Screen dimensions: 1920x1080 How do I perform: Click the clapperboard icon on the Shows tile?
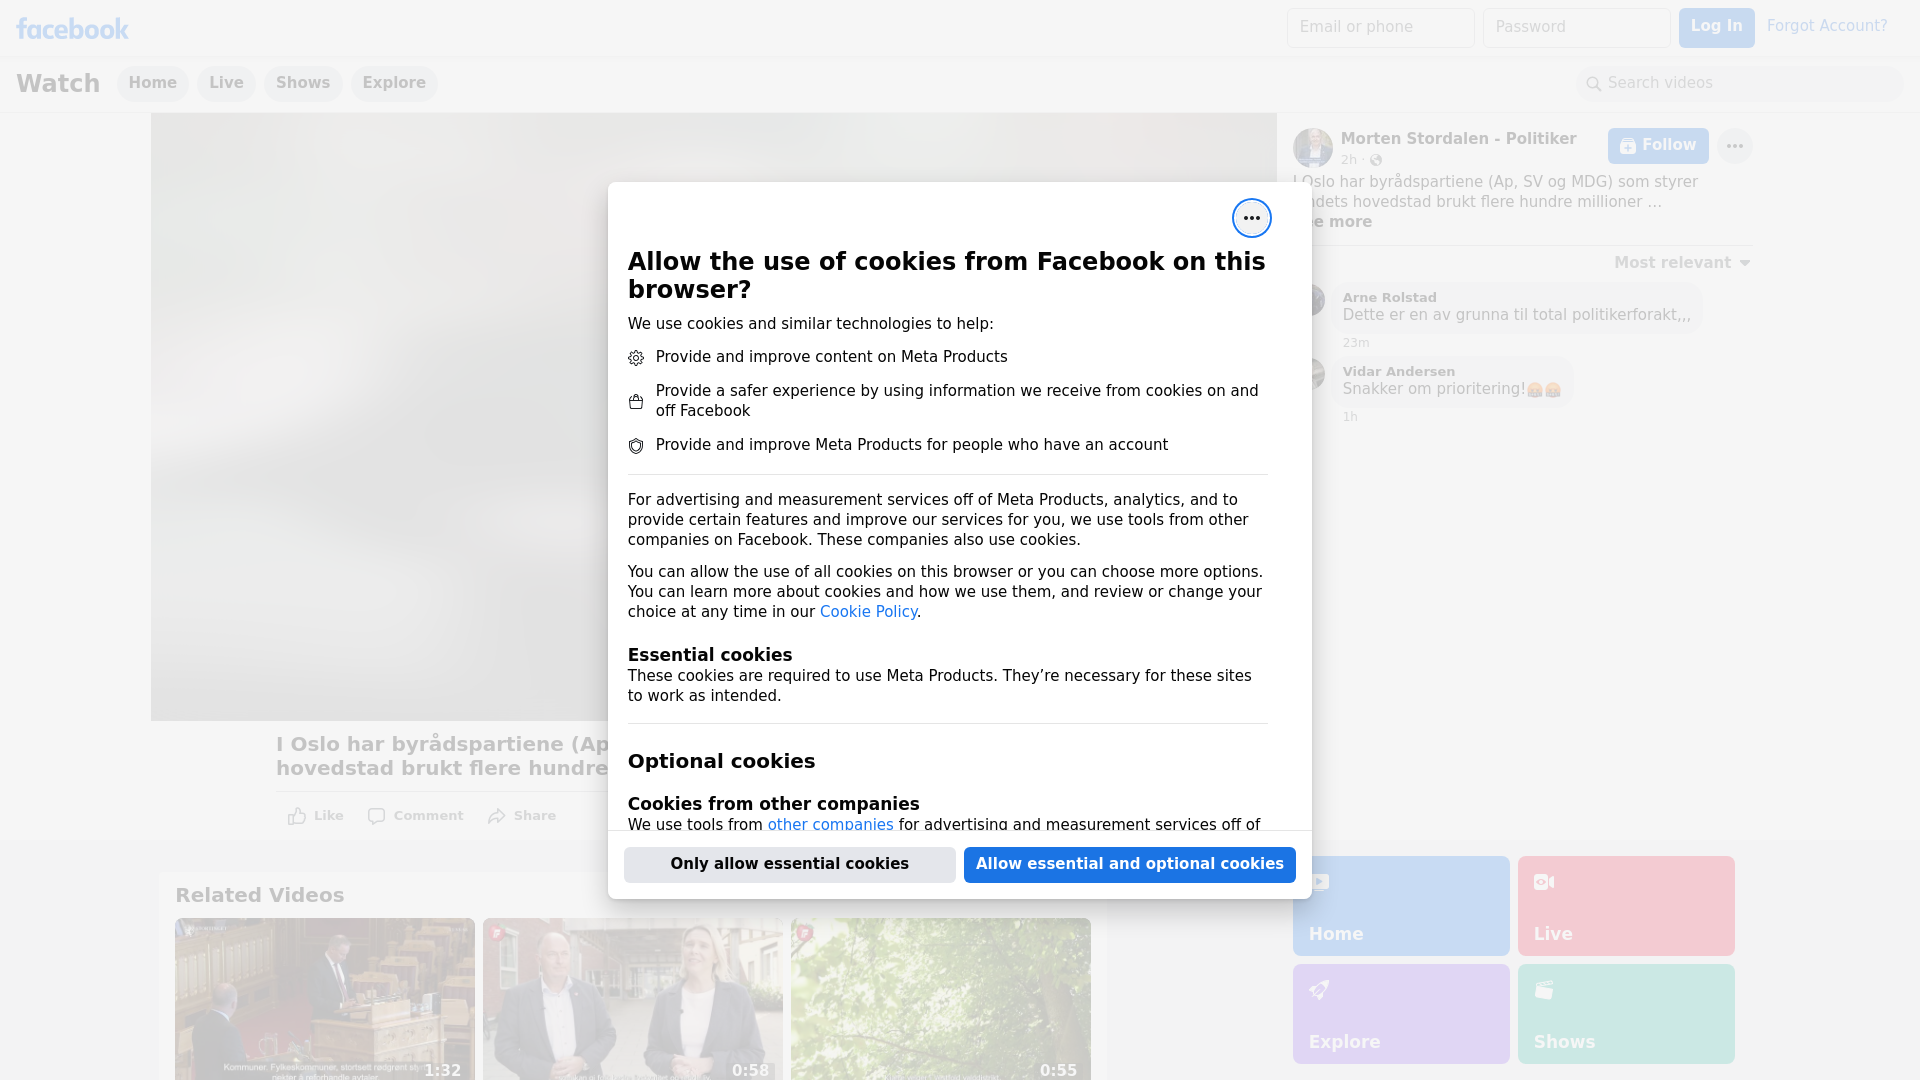[x=1544, y=990]
